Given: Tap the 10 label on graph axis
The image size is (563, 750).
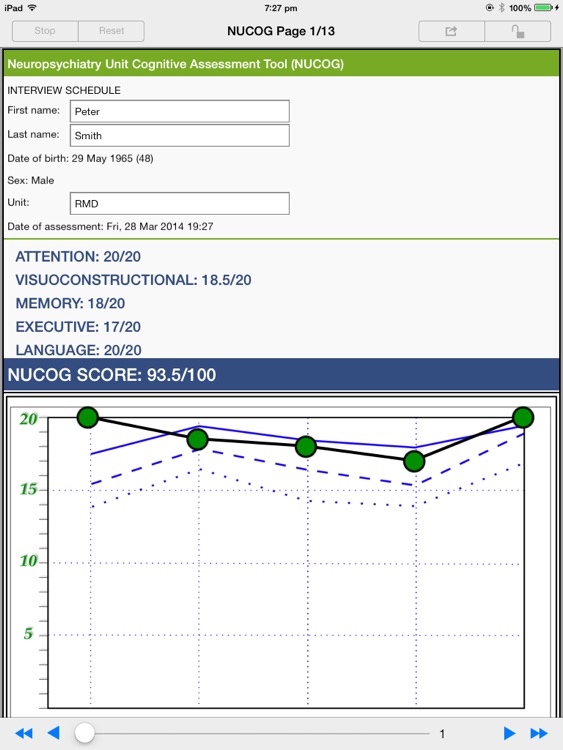Looking at the screenshot, I should pos(28,561).
